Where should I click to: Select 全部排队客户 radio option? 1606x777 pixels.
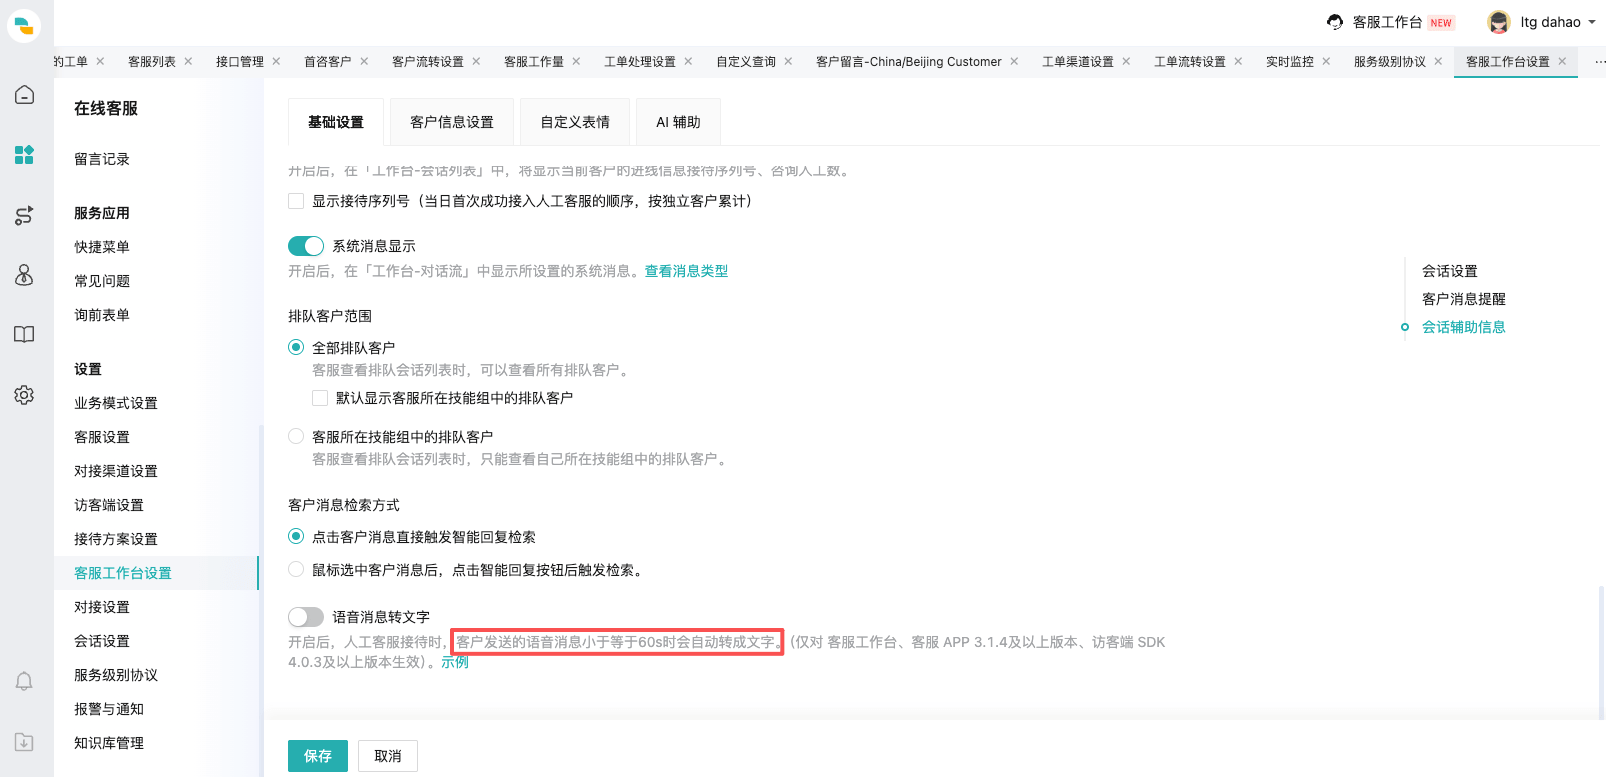pos(296,347)
